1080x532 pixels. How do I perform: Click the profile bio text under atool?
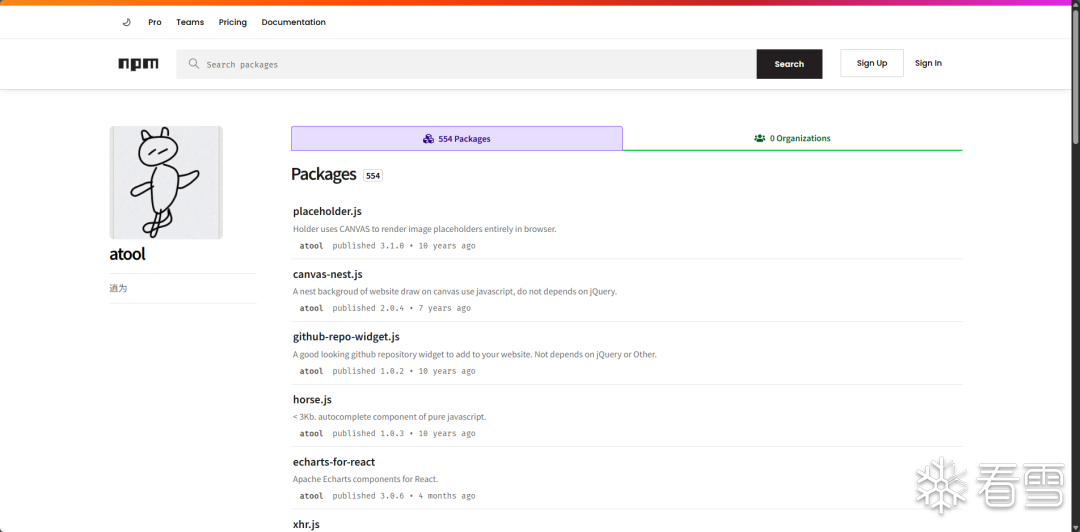click(118, 288)
